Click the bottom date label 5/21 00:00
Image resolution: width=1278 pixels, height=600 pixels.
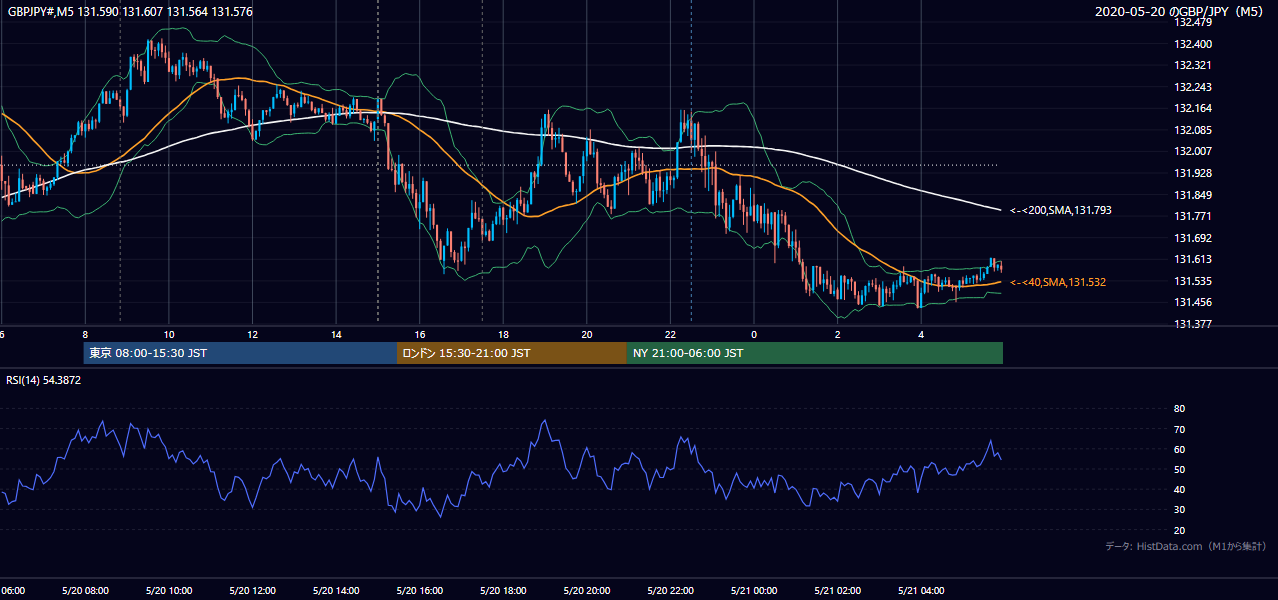[753, 591]
